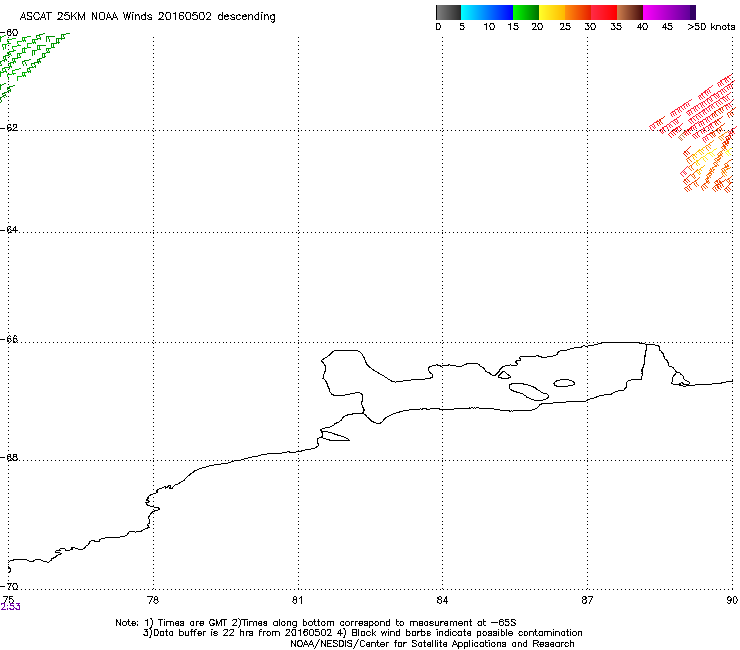Click the green 15–20 knots color segment
The image size is (740, 650).
click(526, 12)
